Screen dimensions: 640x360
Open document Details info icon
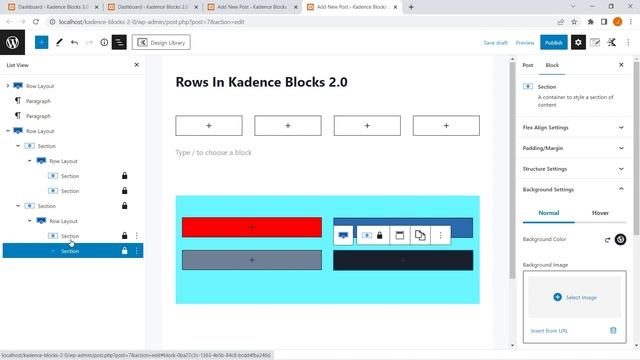104,42
